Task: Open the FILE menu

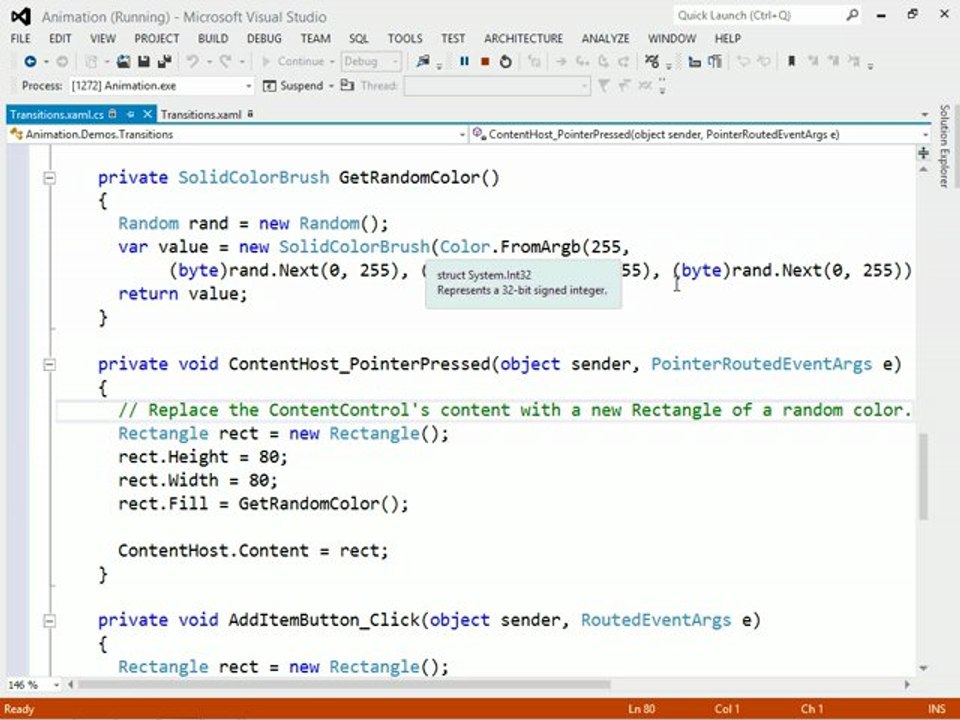Action: (20, 38)
